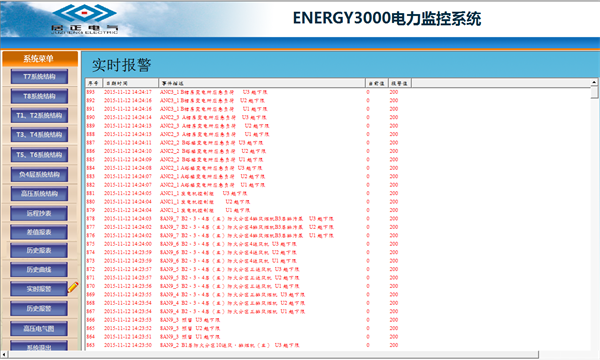The height and width of the screenshot is (360, 600).
Task: Select alarm row number 876
Action: [x=91, y=236]
